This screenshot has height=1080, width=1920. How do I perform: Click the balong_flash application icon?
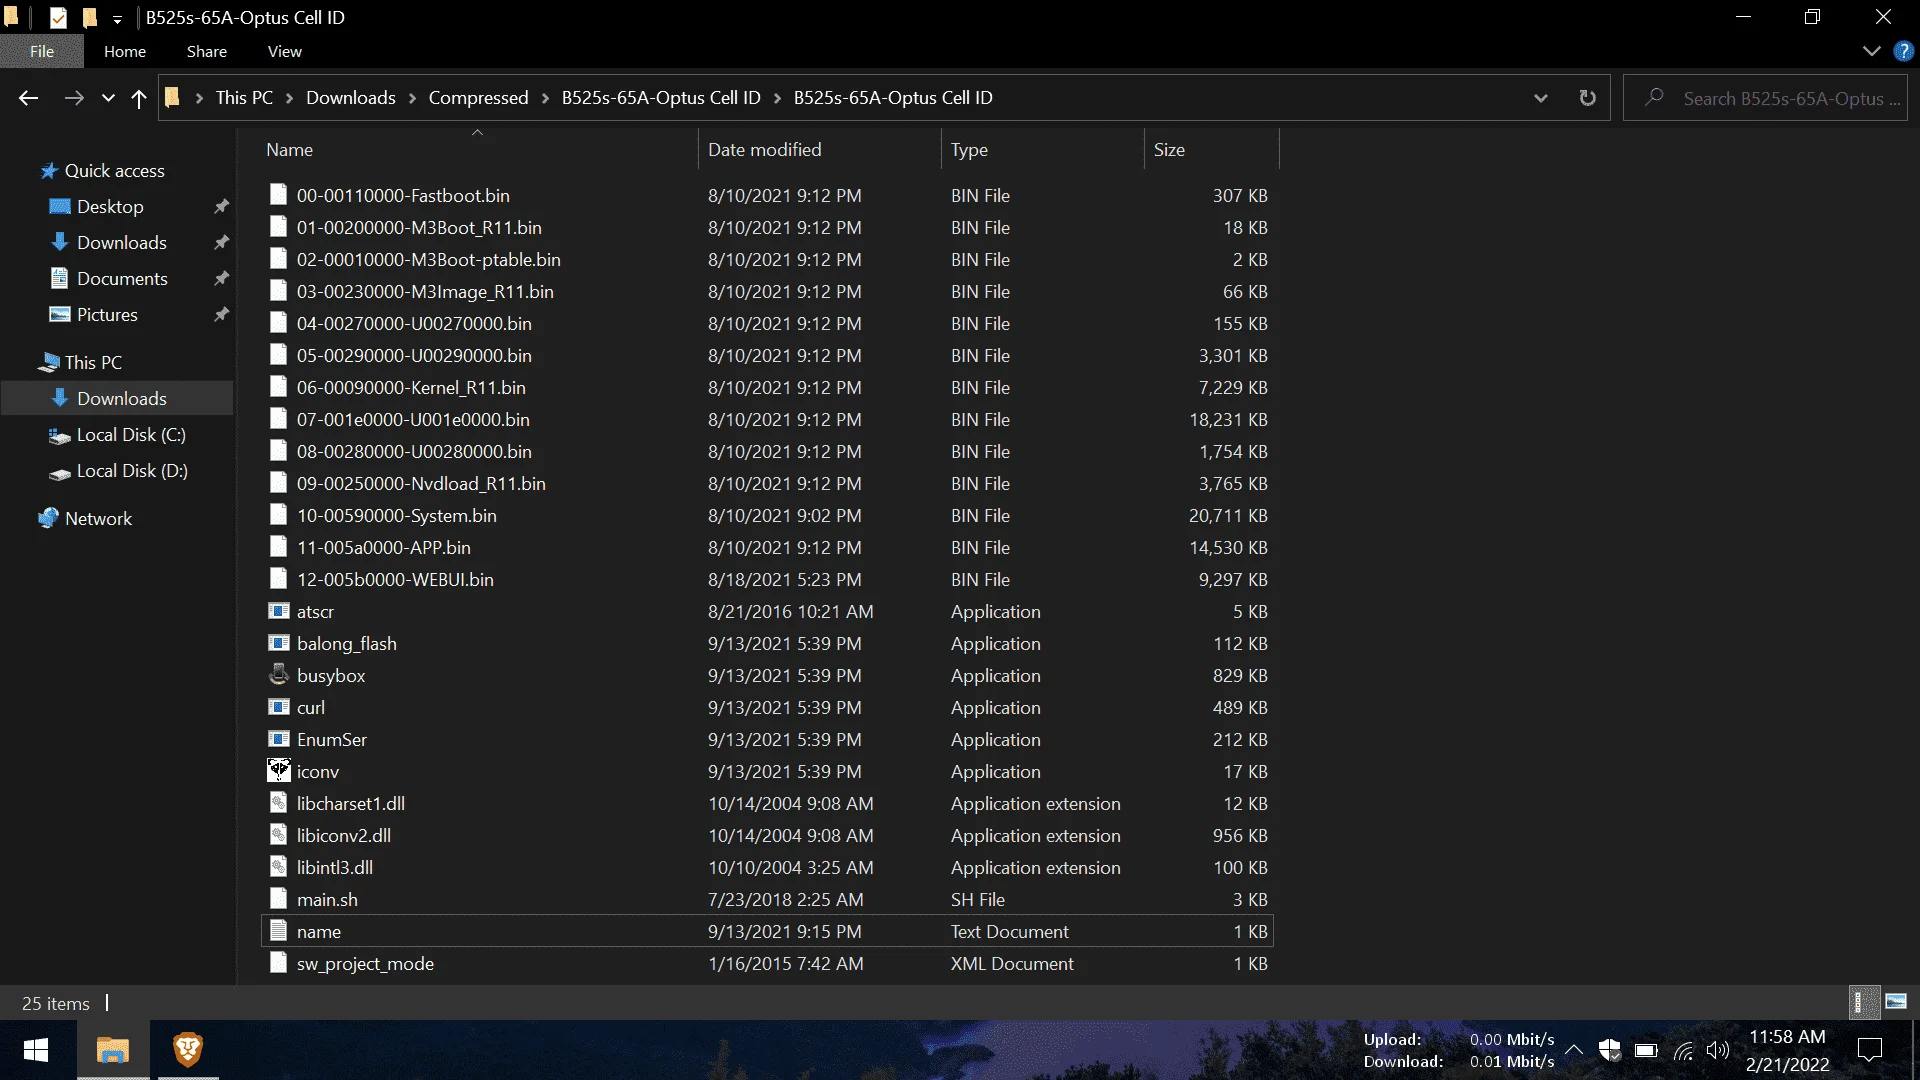coord(279,643)
